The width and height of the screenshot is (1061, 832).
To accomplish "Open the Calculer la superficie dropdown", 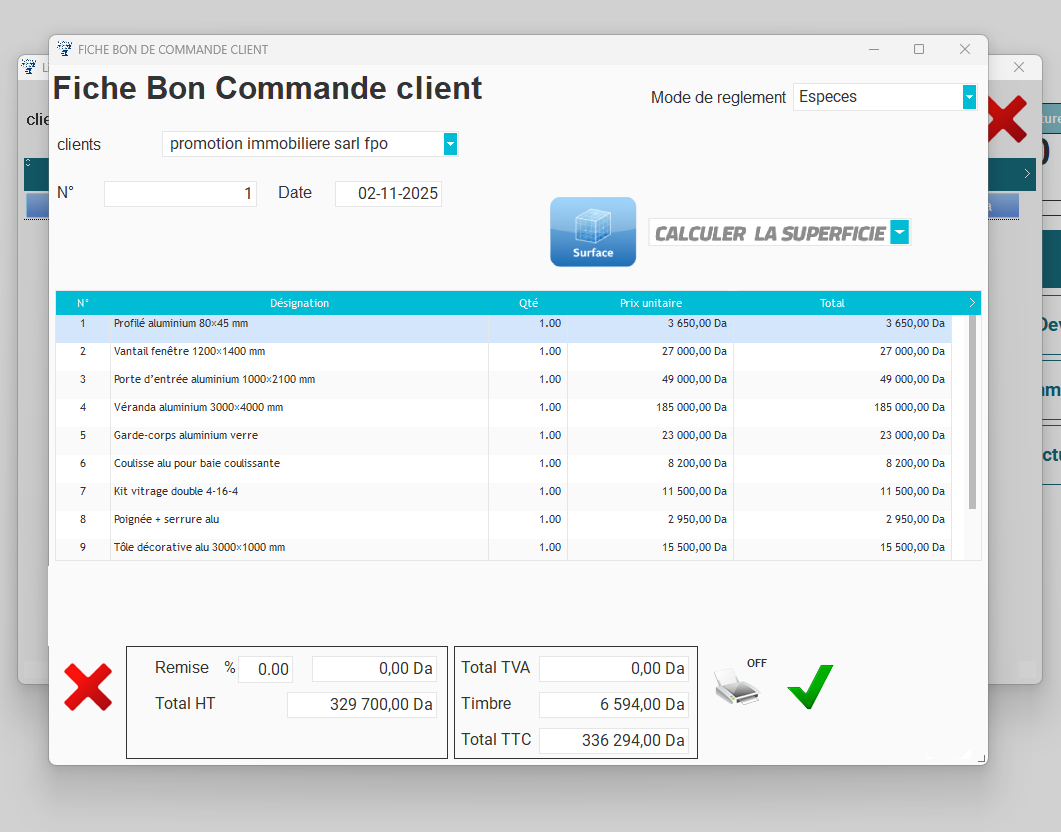I will (x=900, y=233).
